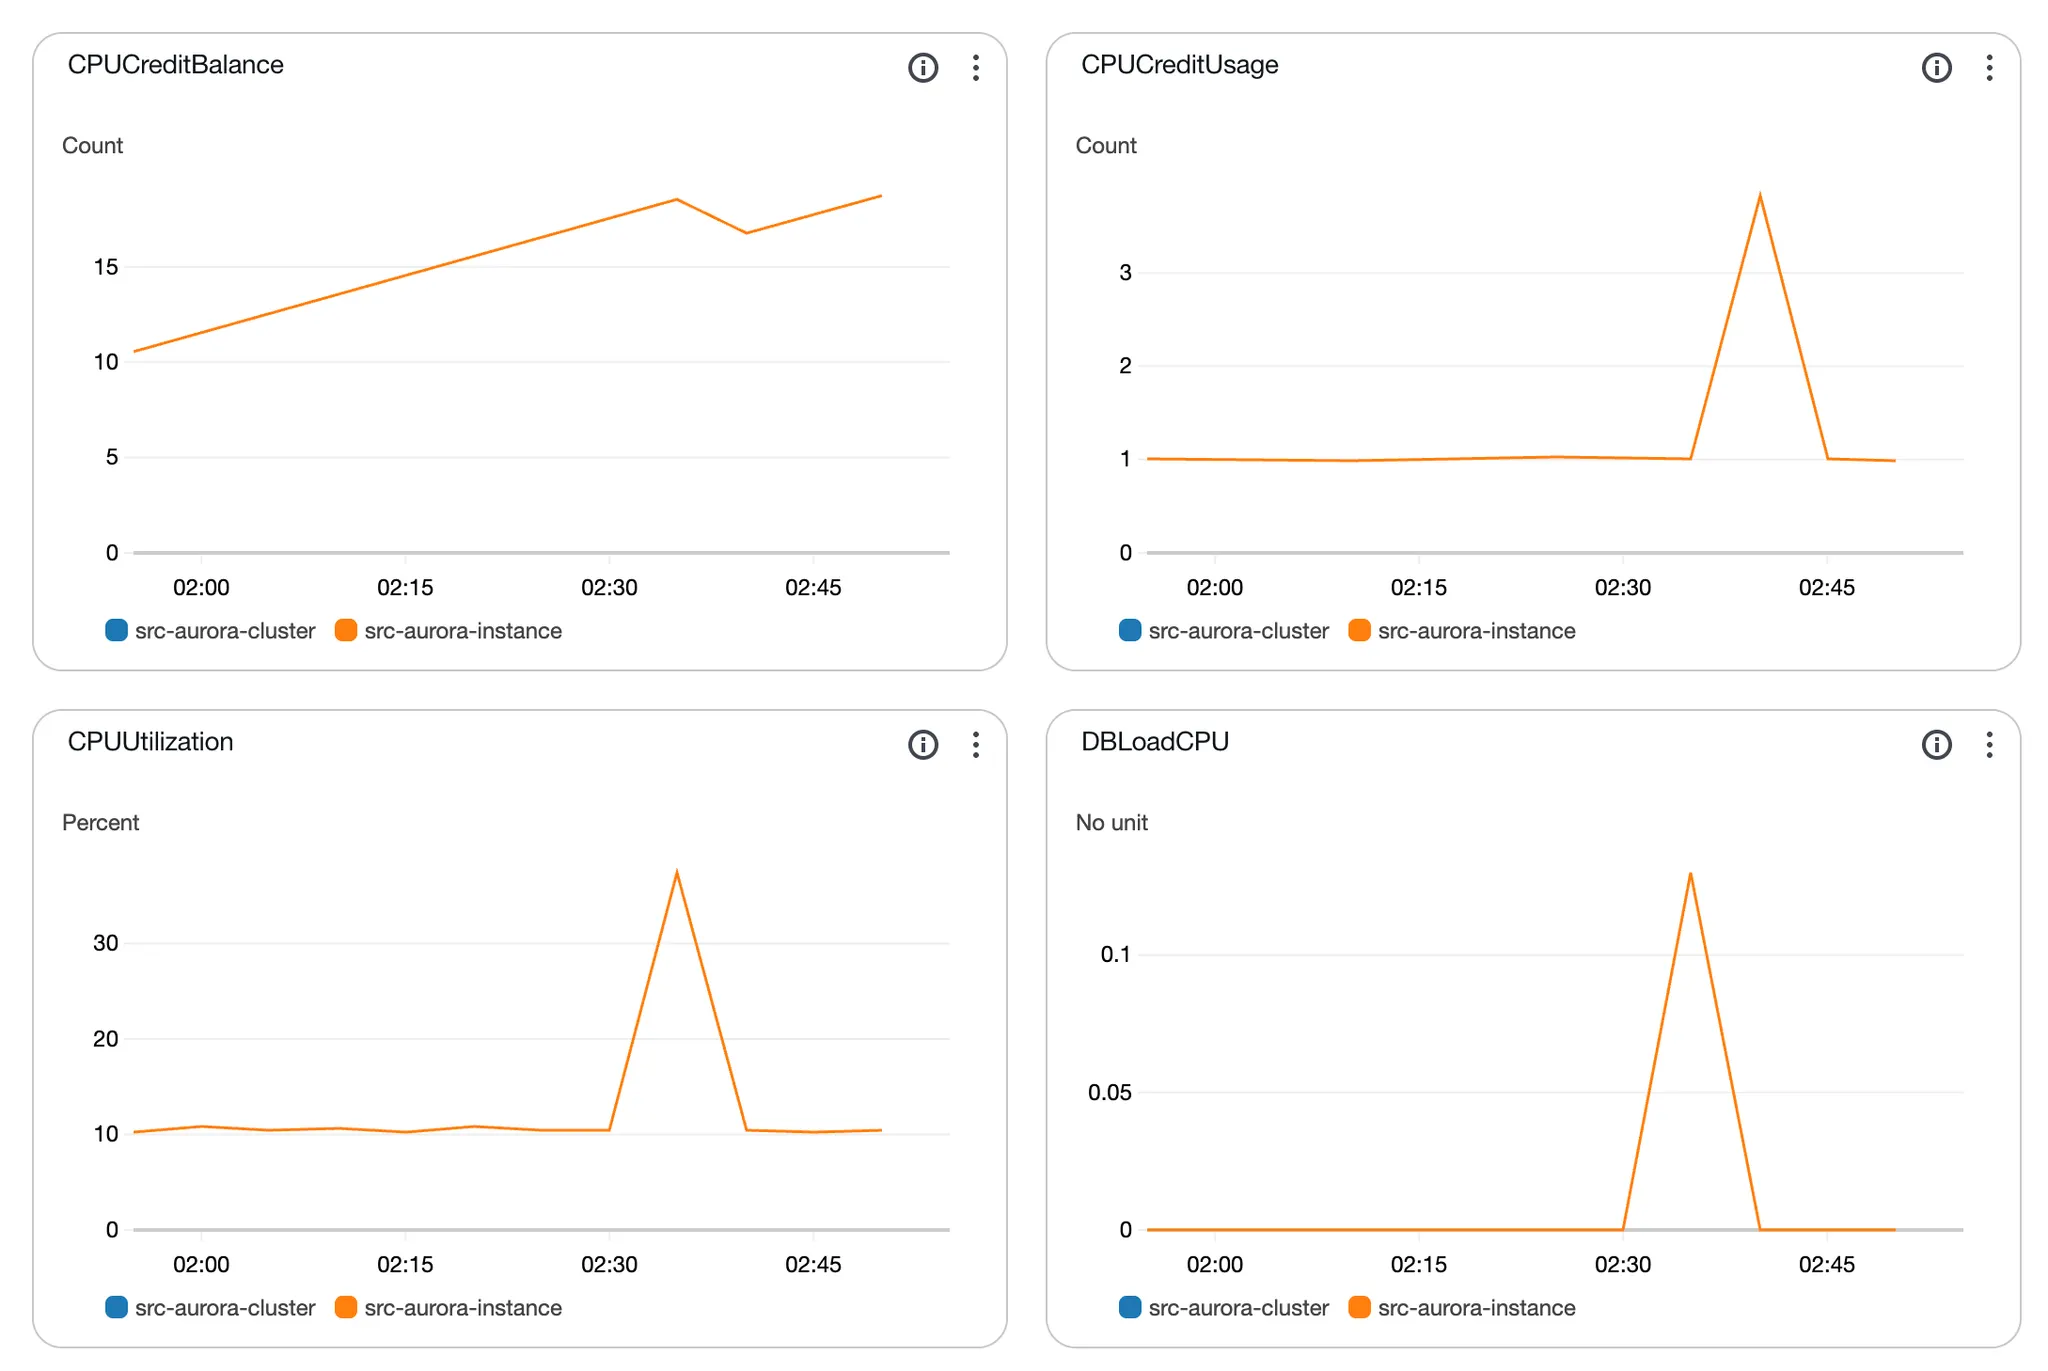Open DBLoadCPU widget actions menu
Image resolution: width=2048 pixels, height=1371 pixels.
1989,744
